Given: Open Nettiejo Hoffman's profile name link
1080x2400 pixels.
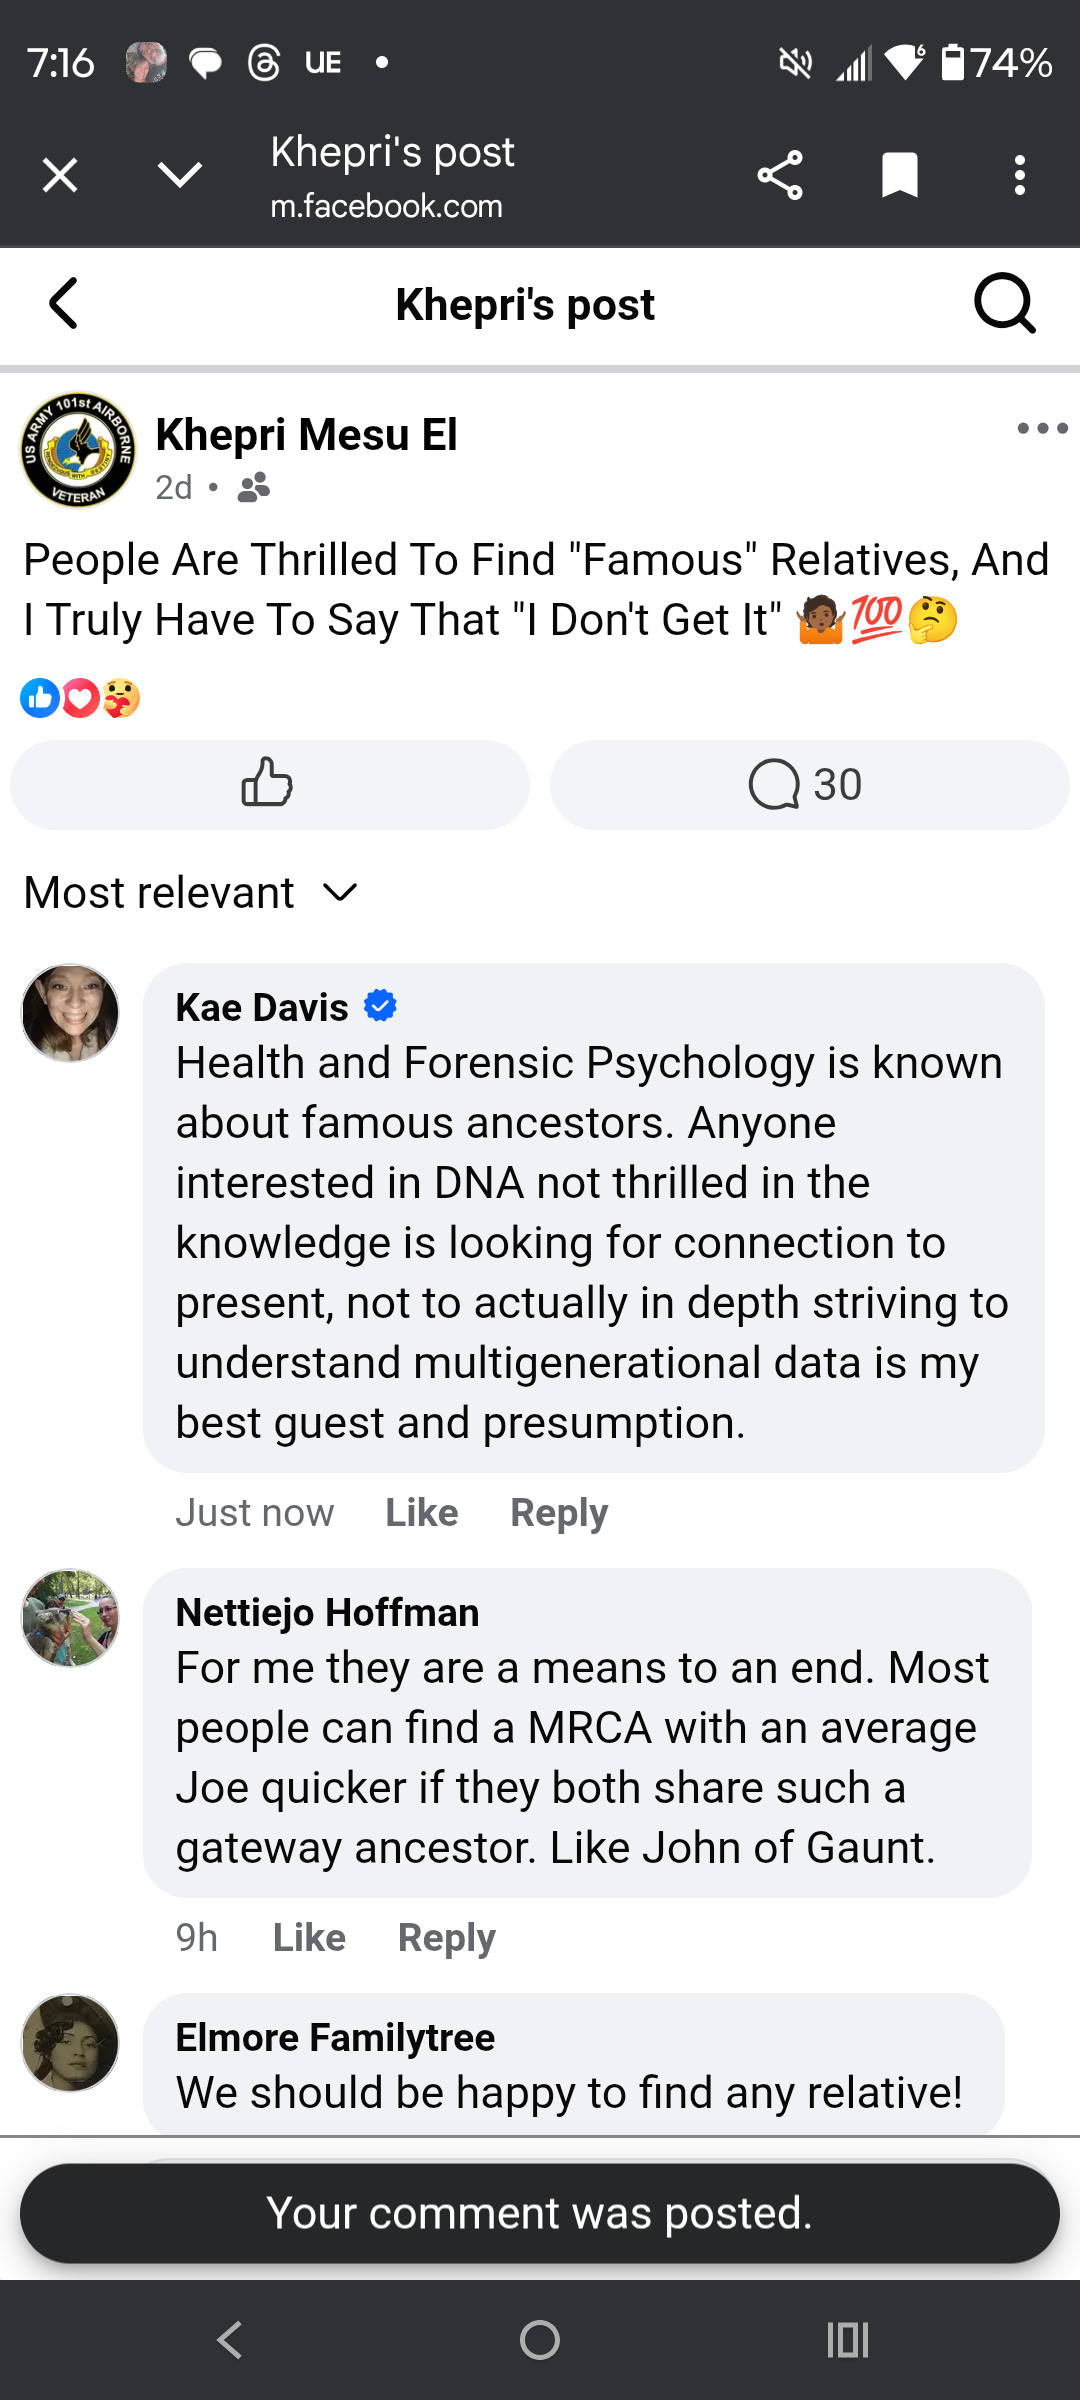Looking at the screenshot, I should [327, 1613].
